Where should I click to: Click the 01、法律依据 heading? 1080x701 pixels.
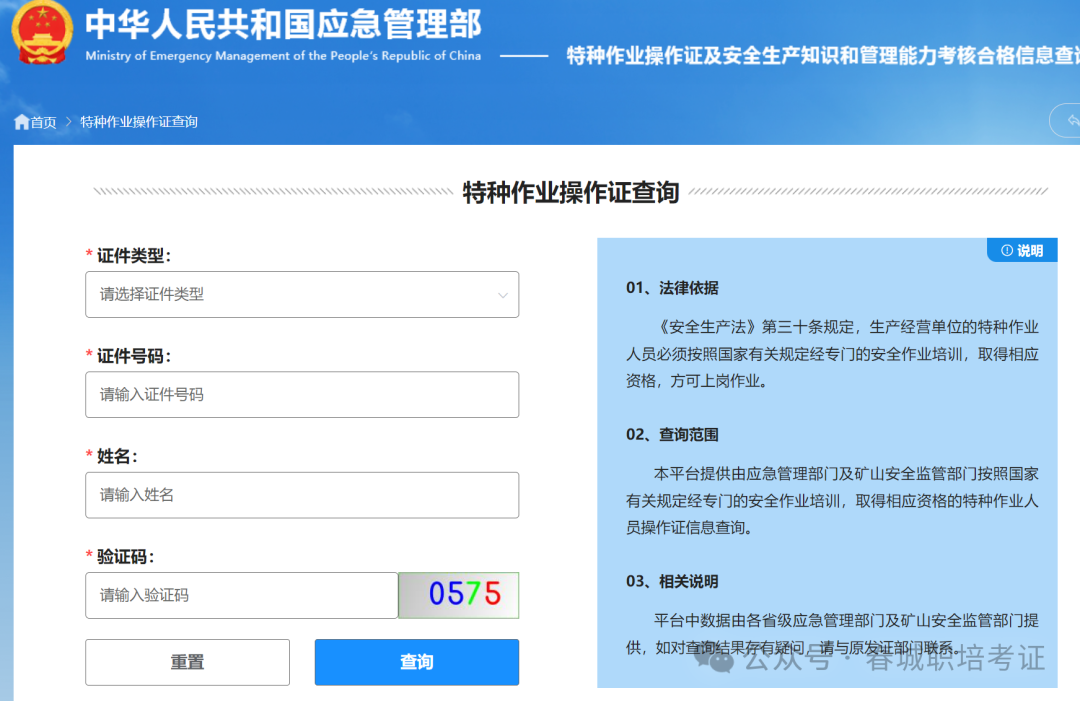(672, 288)
